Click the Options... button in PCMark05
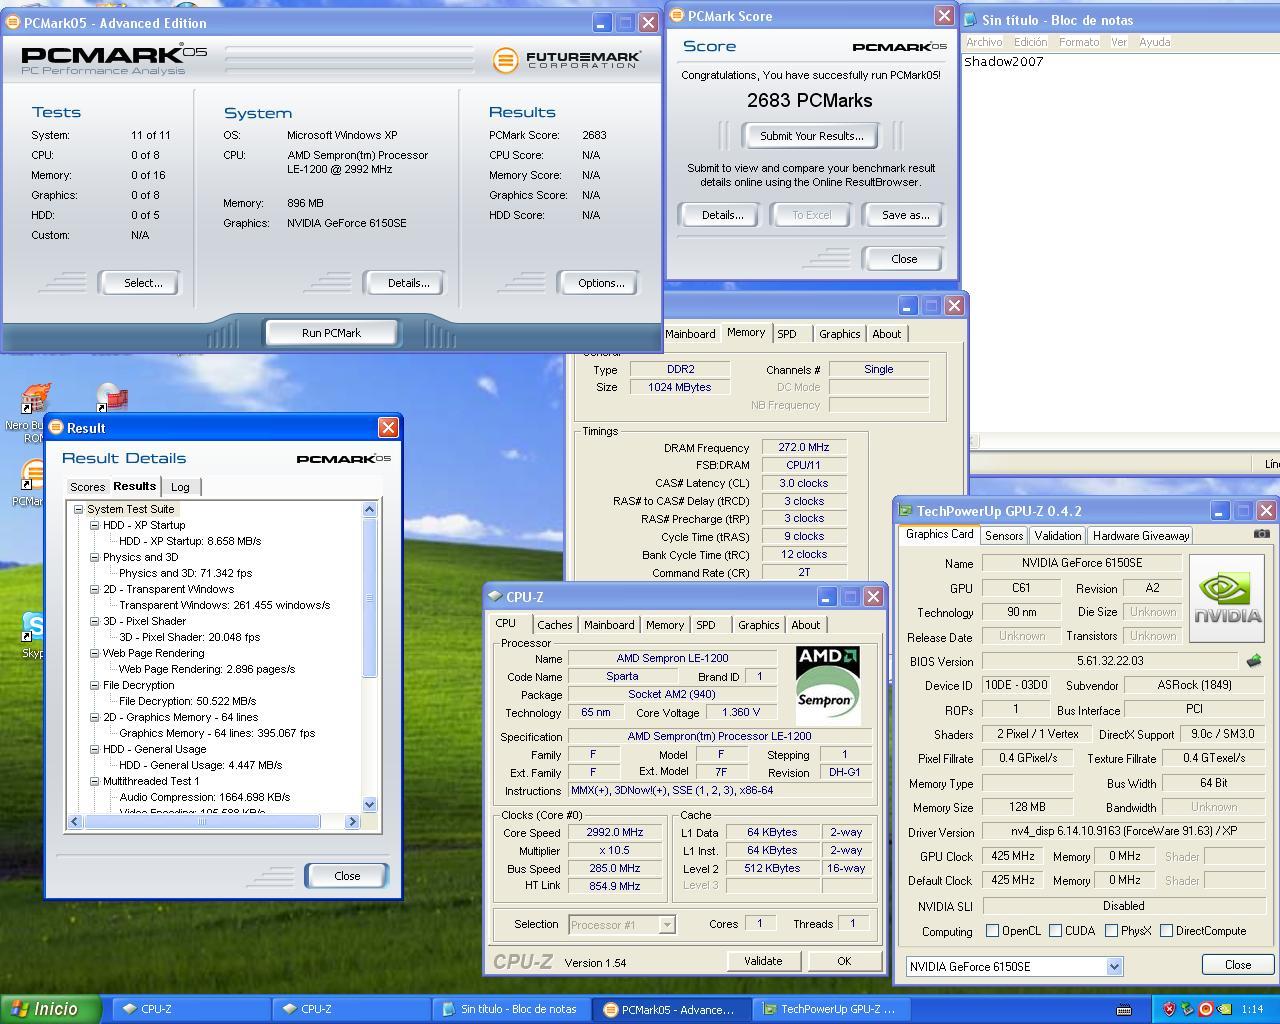 tap(601, 283)
